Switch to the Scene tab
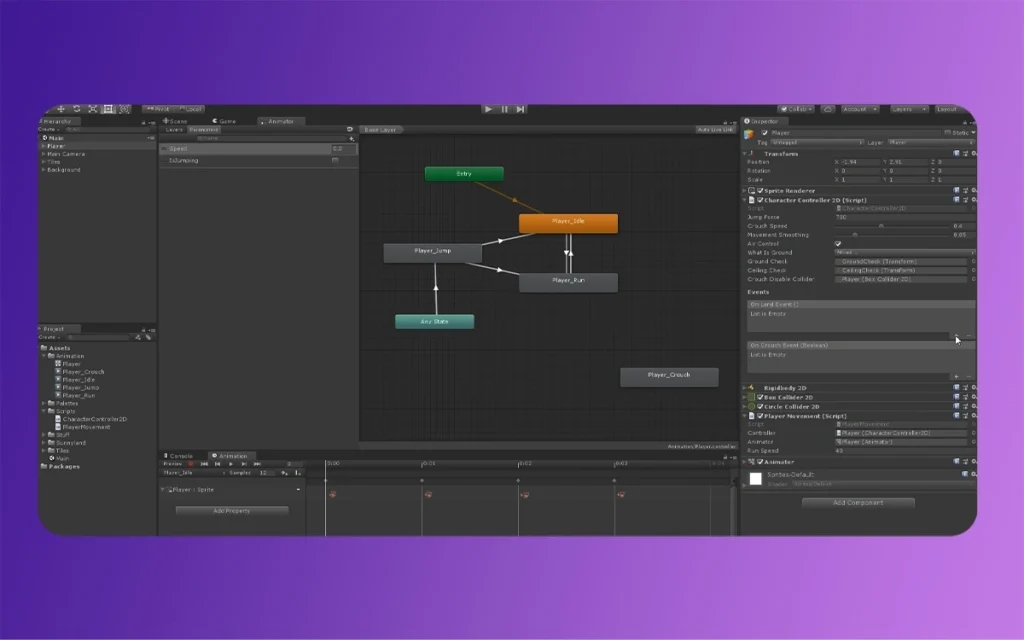The image size is (1024, 640). click(x=177, y=121)
